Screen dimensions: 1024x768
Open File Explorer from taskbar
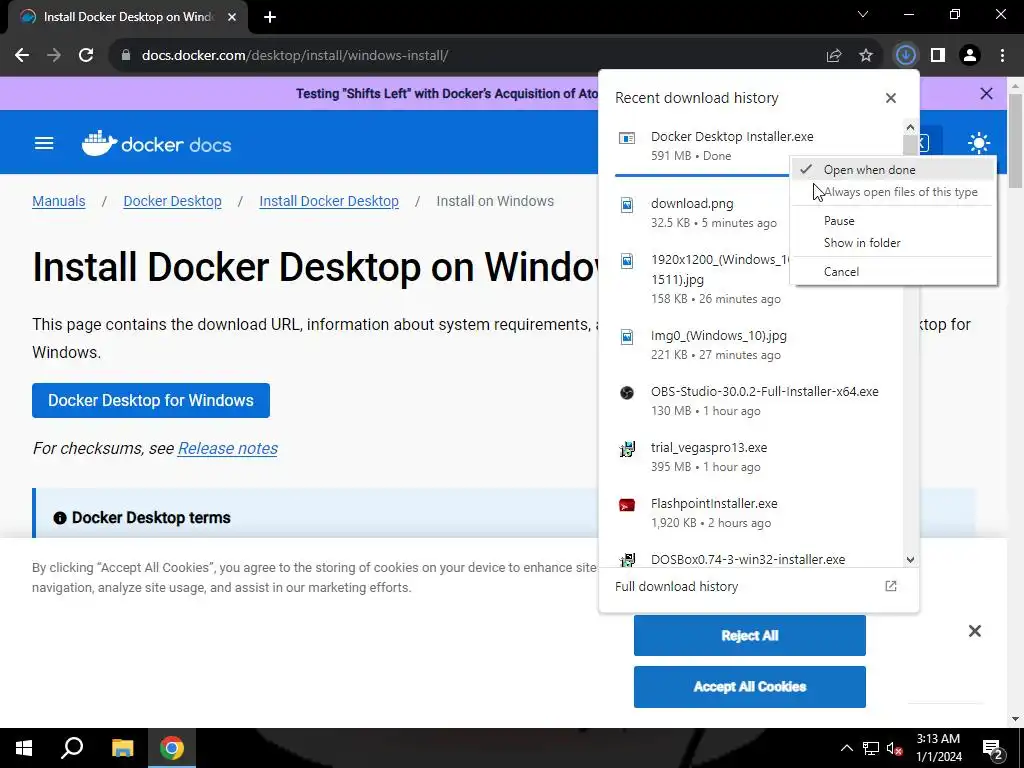click(x=122, y=748)
